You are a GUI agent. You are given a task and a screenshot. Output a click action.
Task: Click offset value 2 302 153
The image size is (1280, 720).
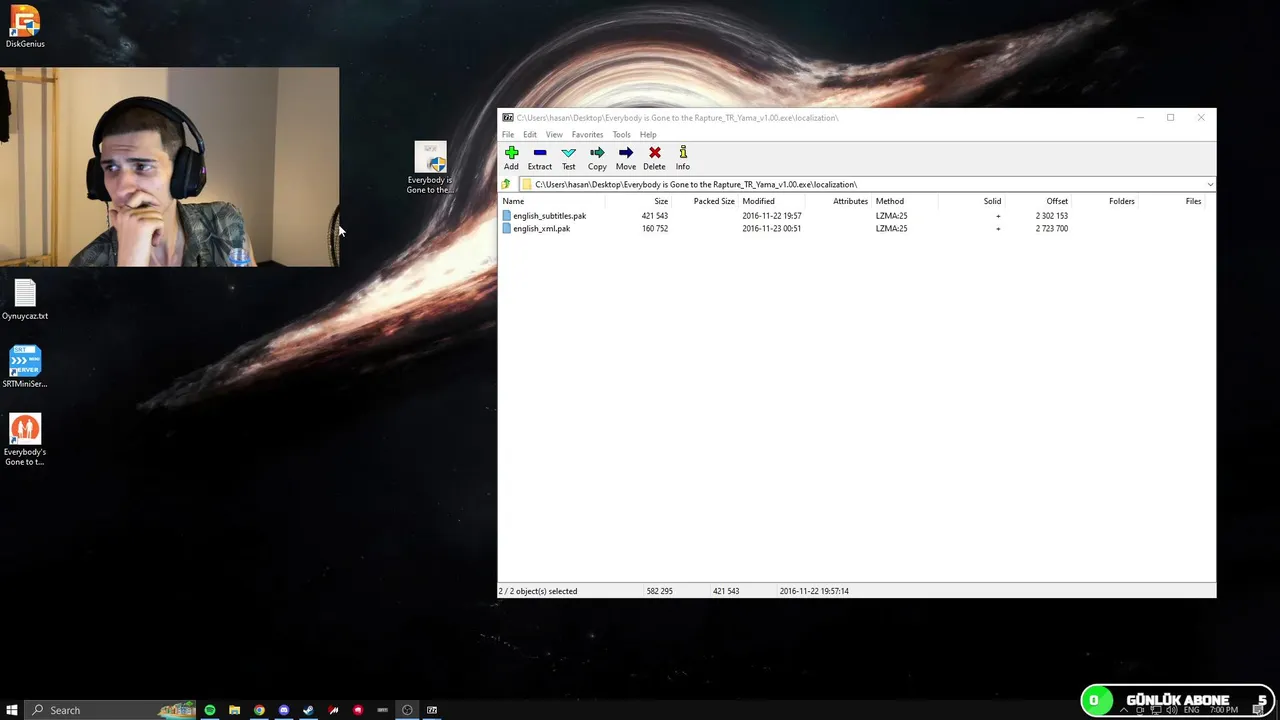(1051, 216)
